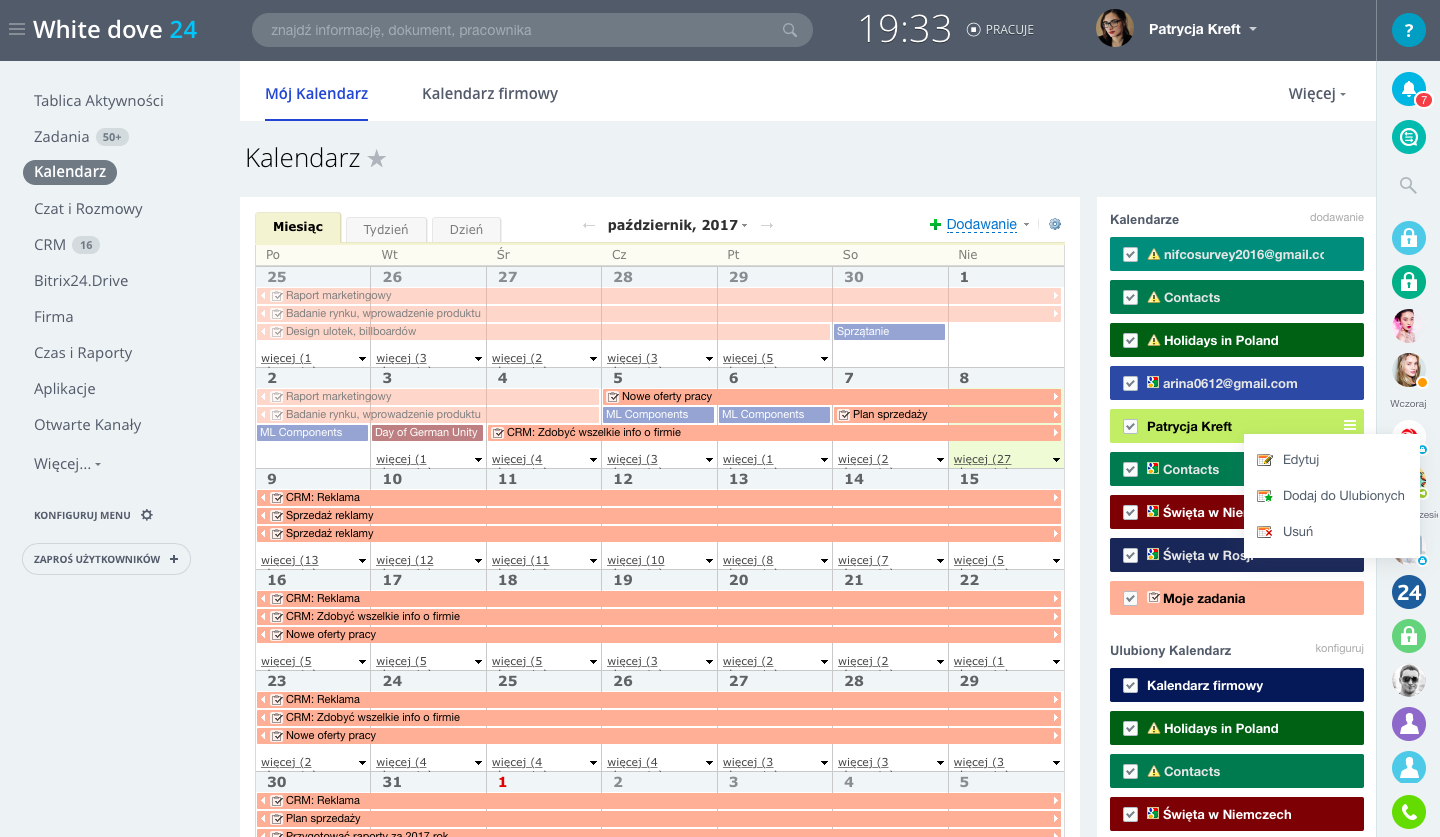The width and height of the screenshot is (1440, 837).
Task: Click the calendar settings gear icon
Action: (x=1054, y=225)
